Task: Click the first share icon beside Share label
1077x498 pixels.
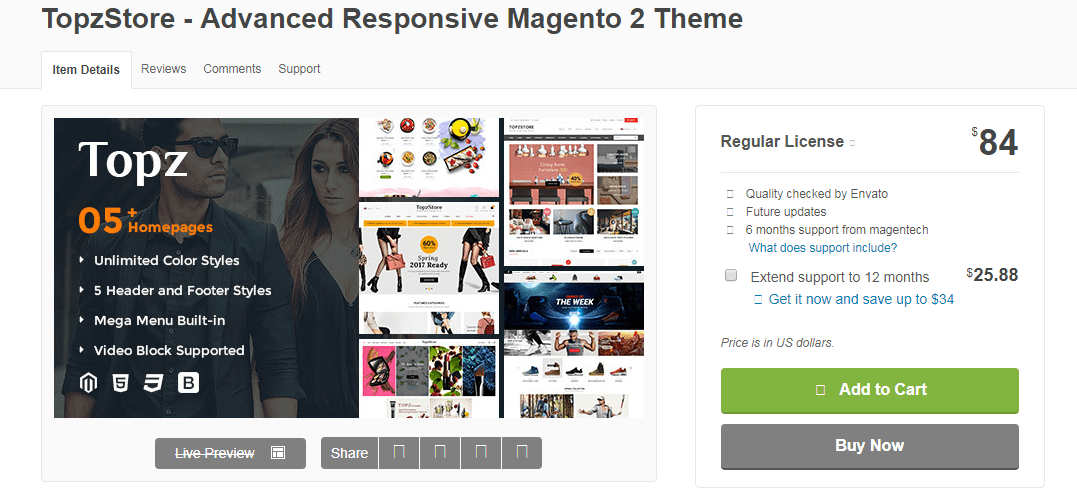Action: [399, 453]
